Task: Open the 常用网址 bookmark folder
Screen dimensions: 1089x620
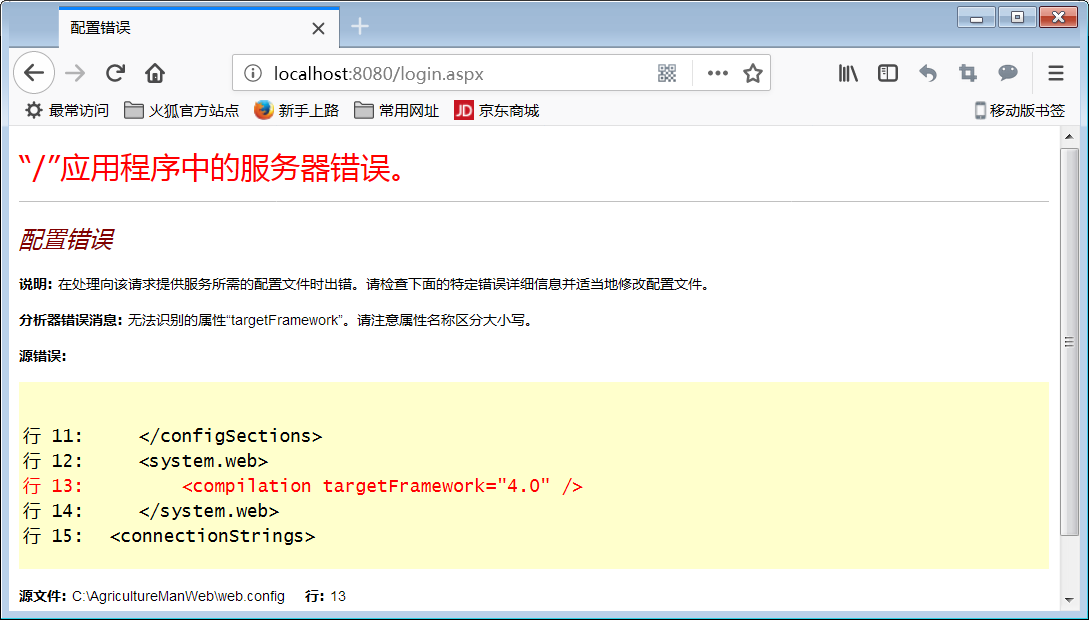Action: pos(397,110)
